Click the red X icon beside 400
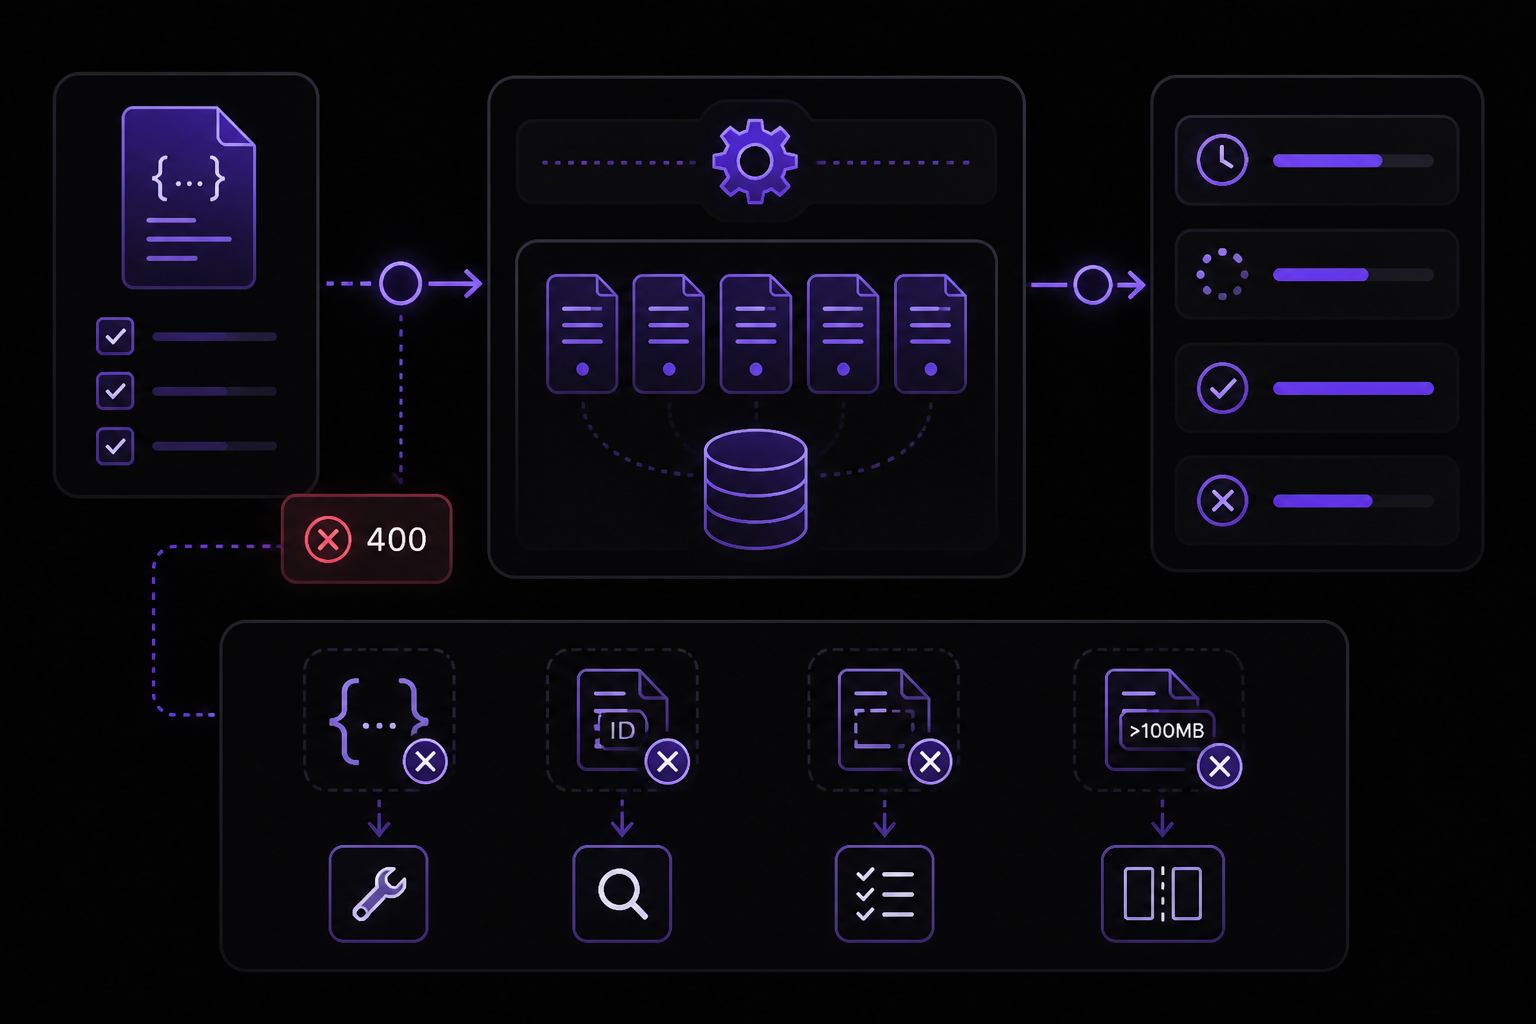Viewport: 1536px width, 1024px height. pos(328,540)
